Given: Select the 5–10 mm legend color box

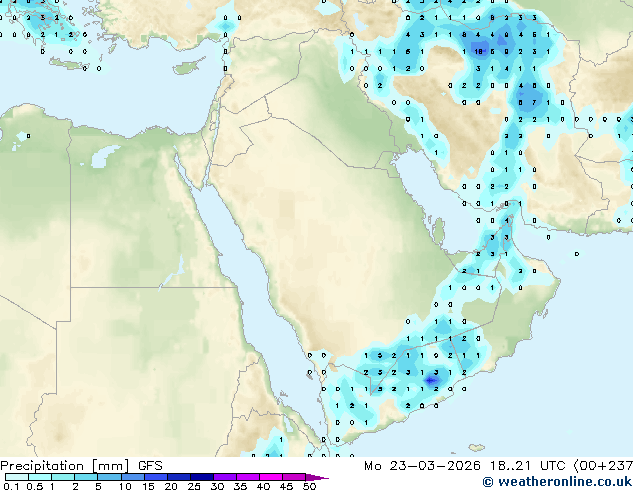Looking at the screenshot, I should pyautogui.click(x=109, y=477).
